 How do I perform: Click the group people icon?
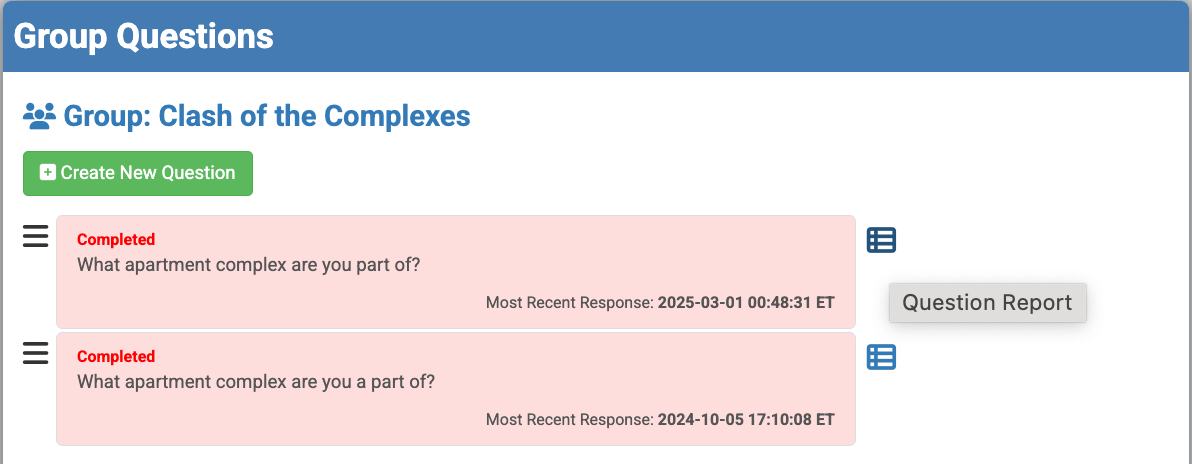pyautogui.click(x=39, y=117)
